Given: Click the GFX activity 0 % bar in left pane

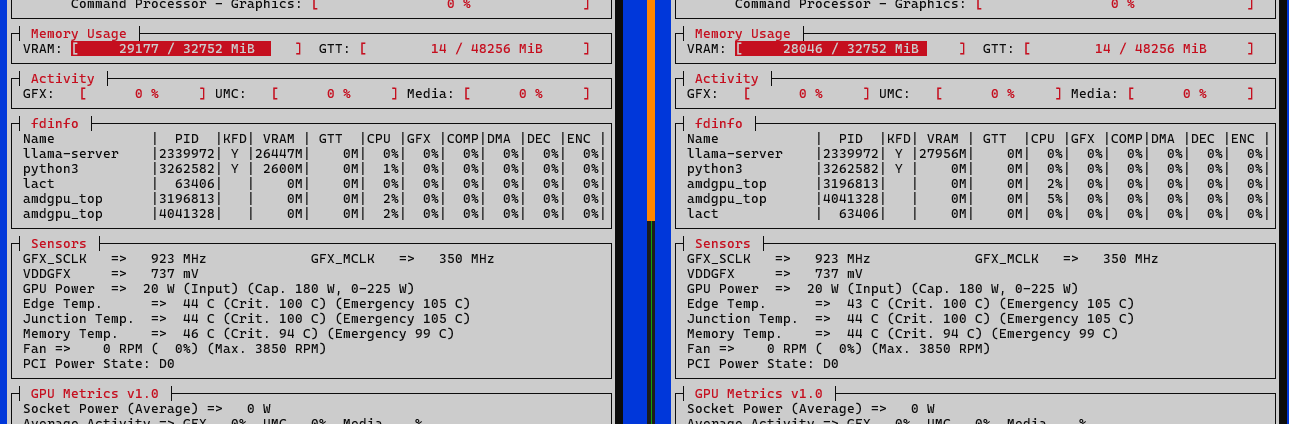Looking at the screenshot, I should pos(142,94).
